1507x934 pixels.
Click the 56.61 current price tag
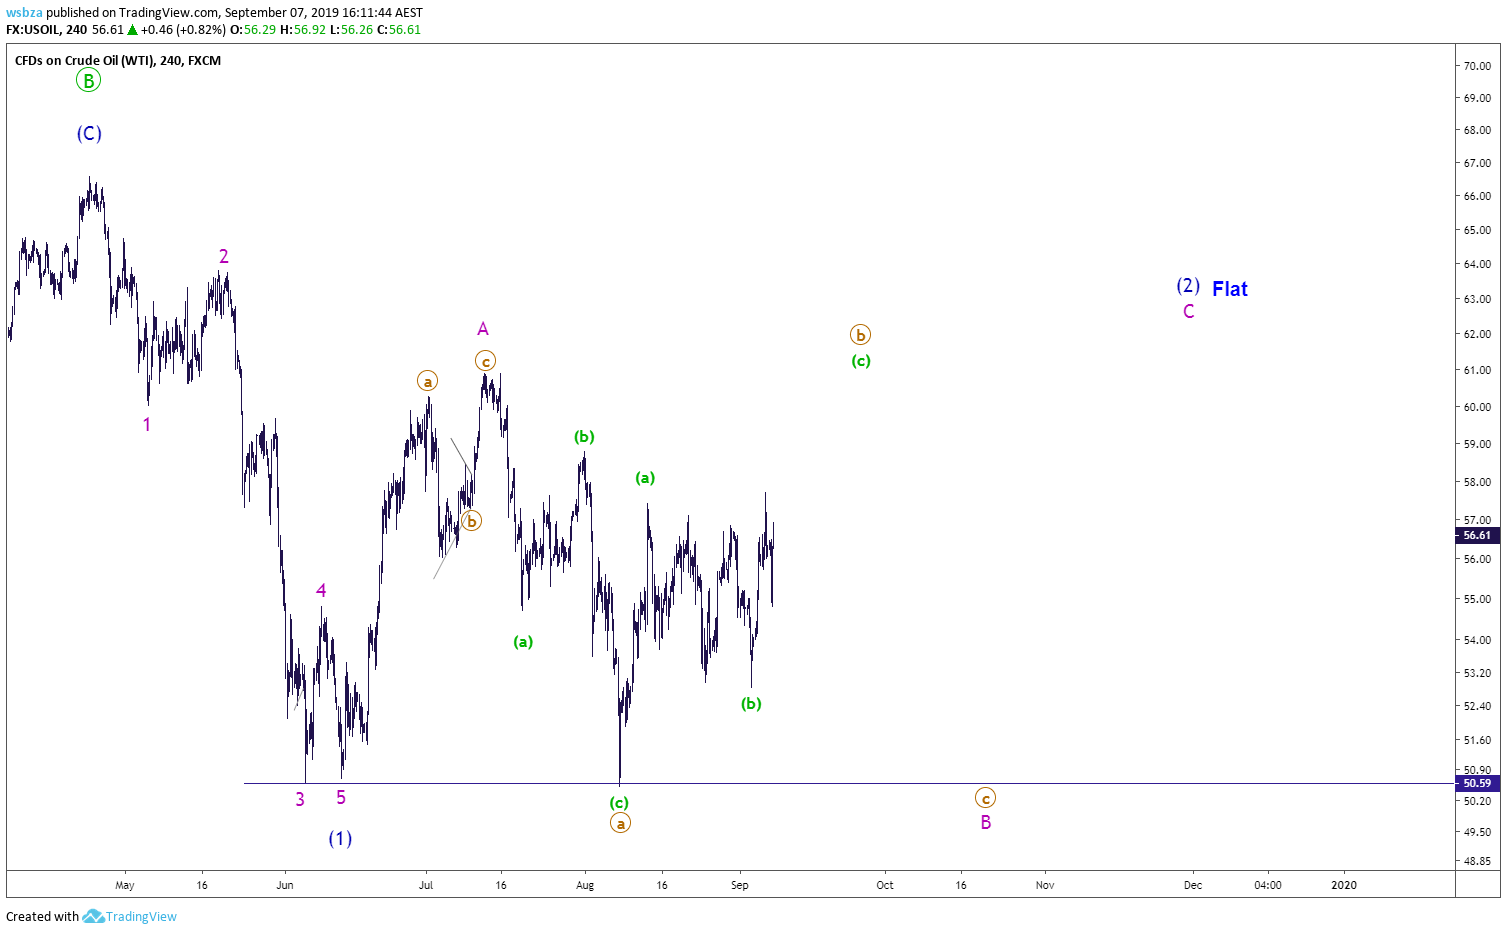[1477, 535]
